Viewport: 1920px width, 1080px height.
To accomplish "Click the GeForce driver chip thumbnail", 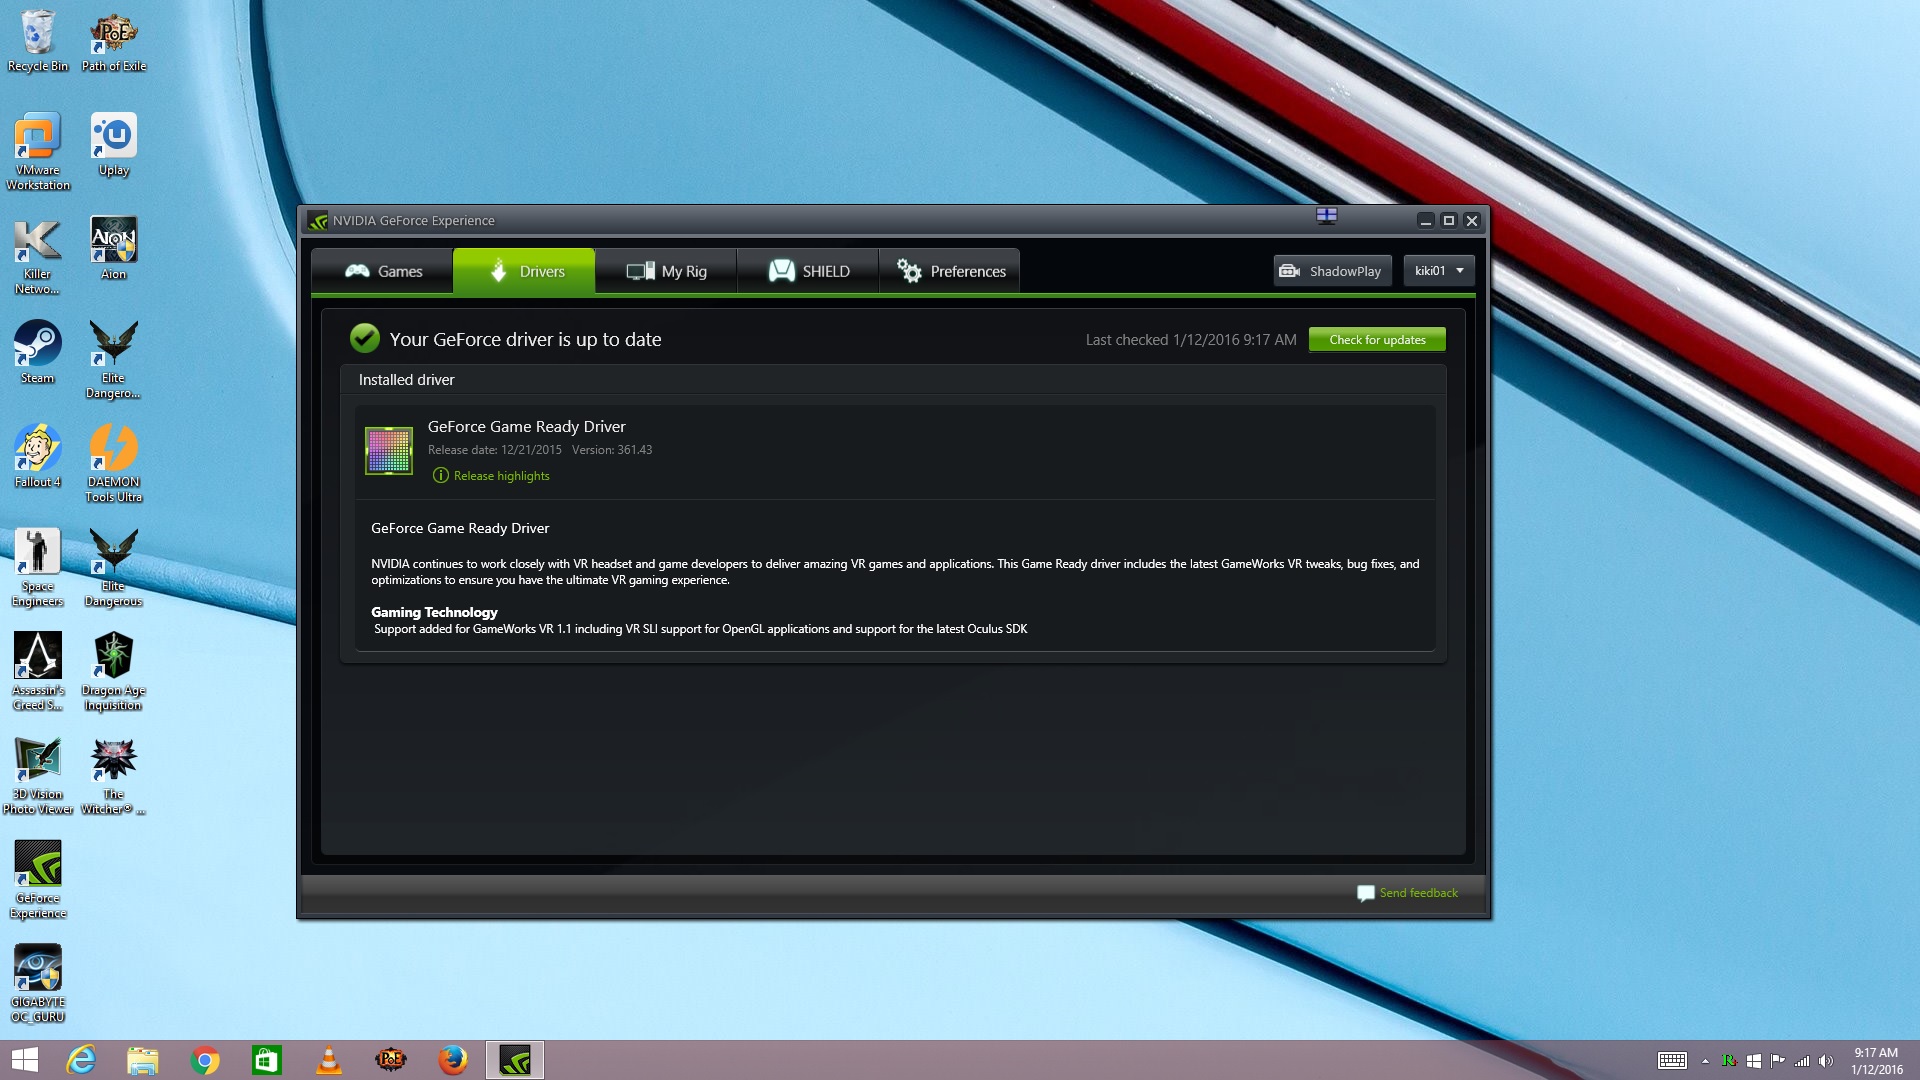I will (x=389, y=451).
